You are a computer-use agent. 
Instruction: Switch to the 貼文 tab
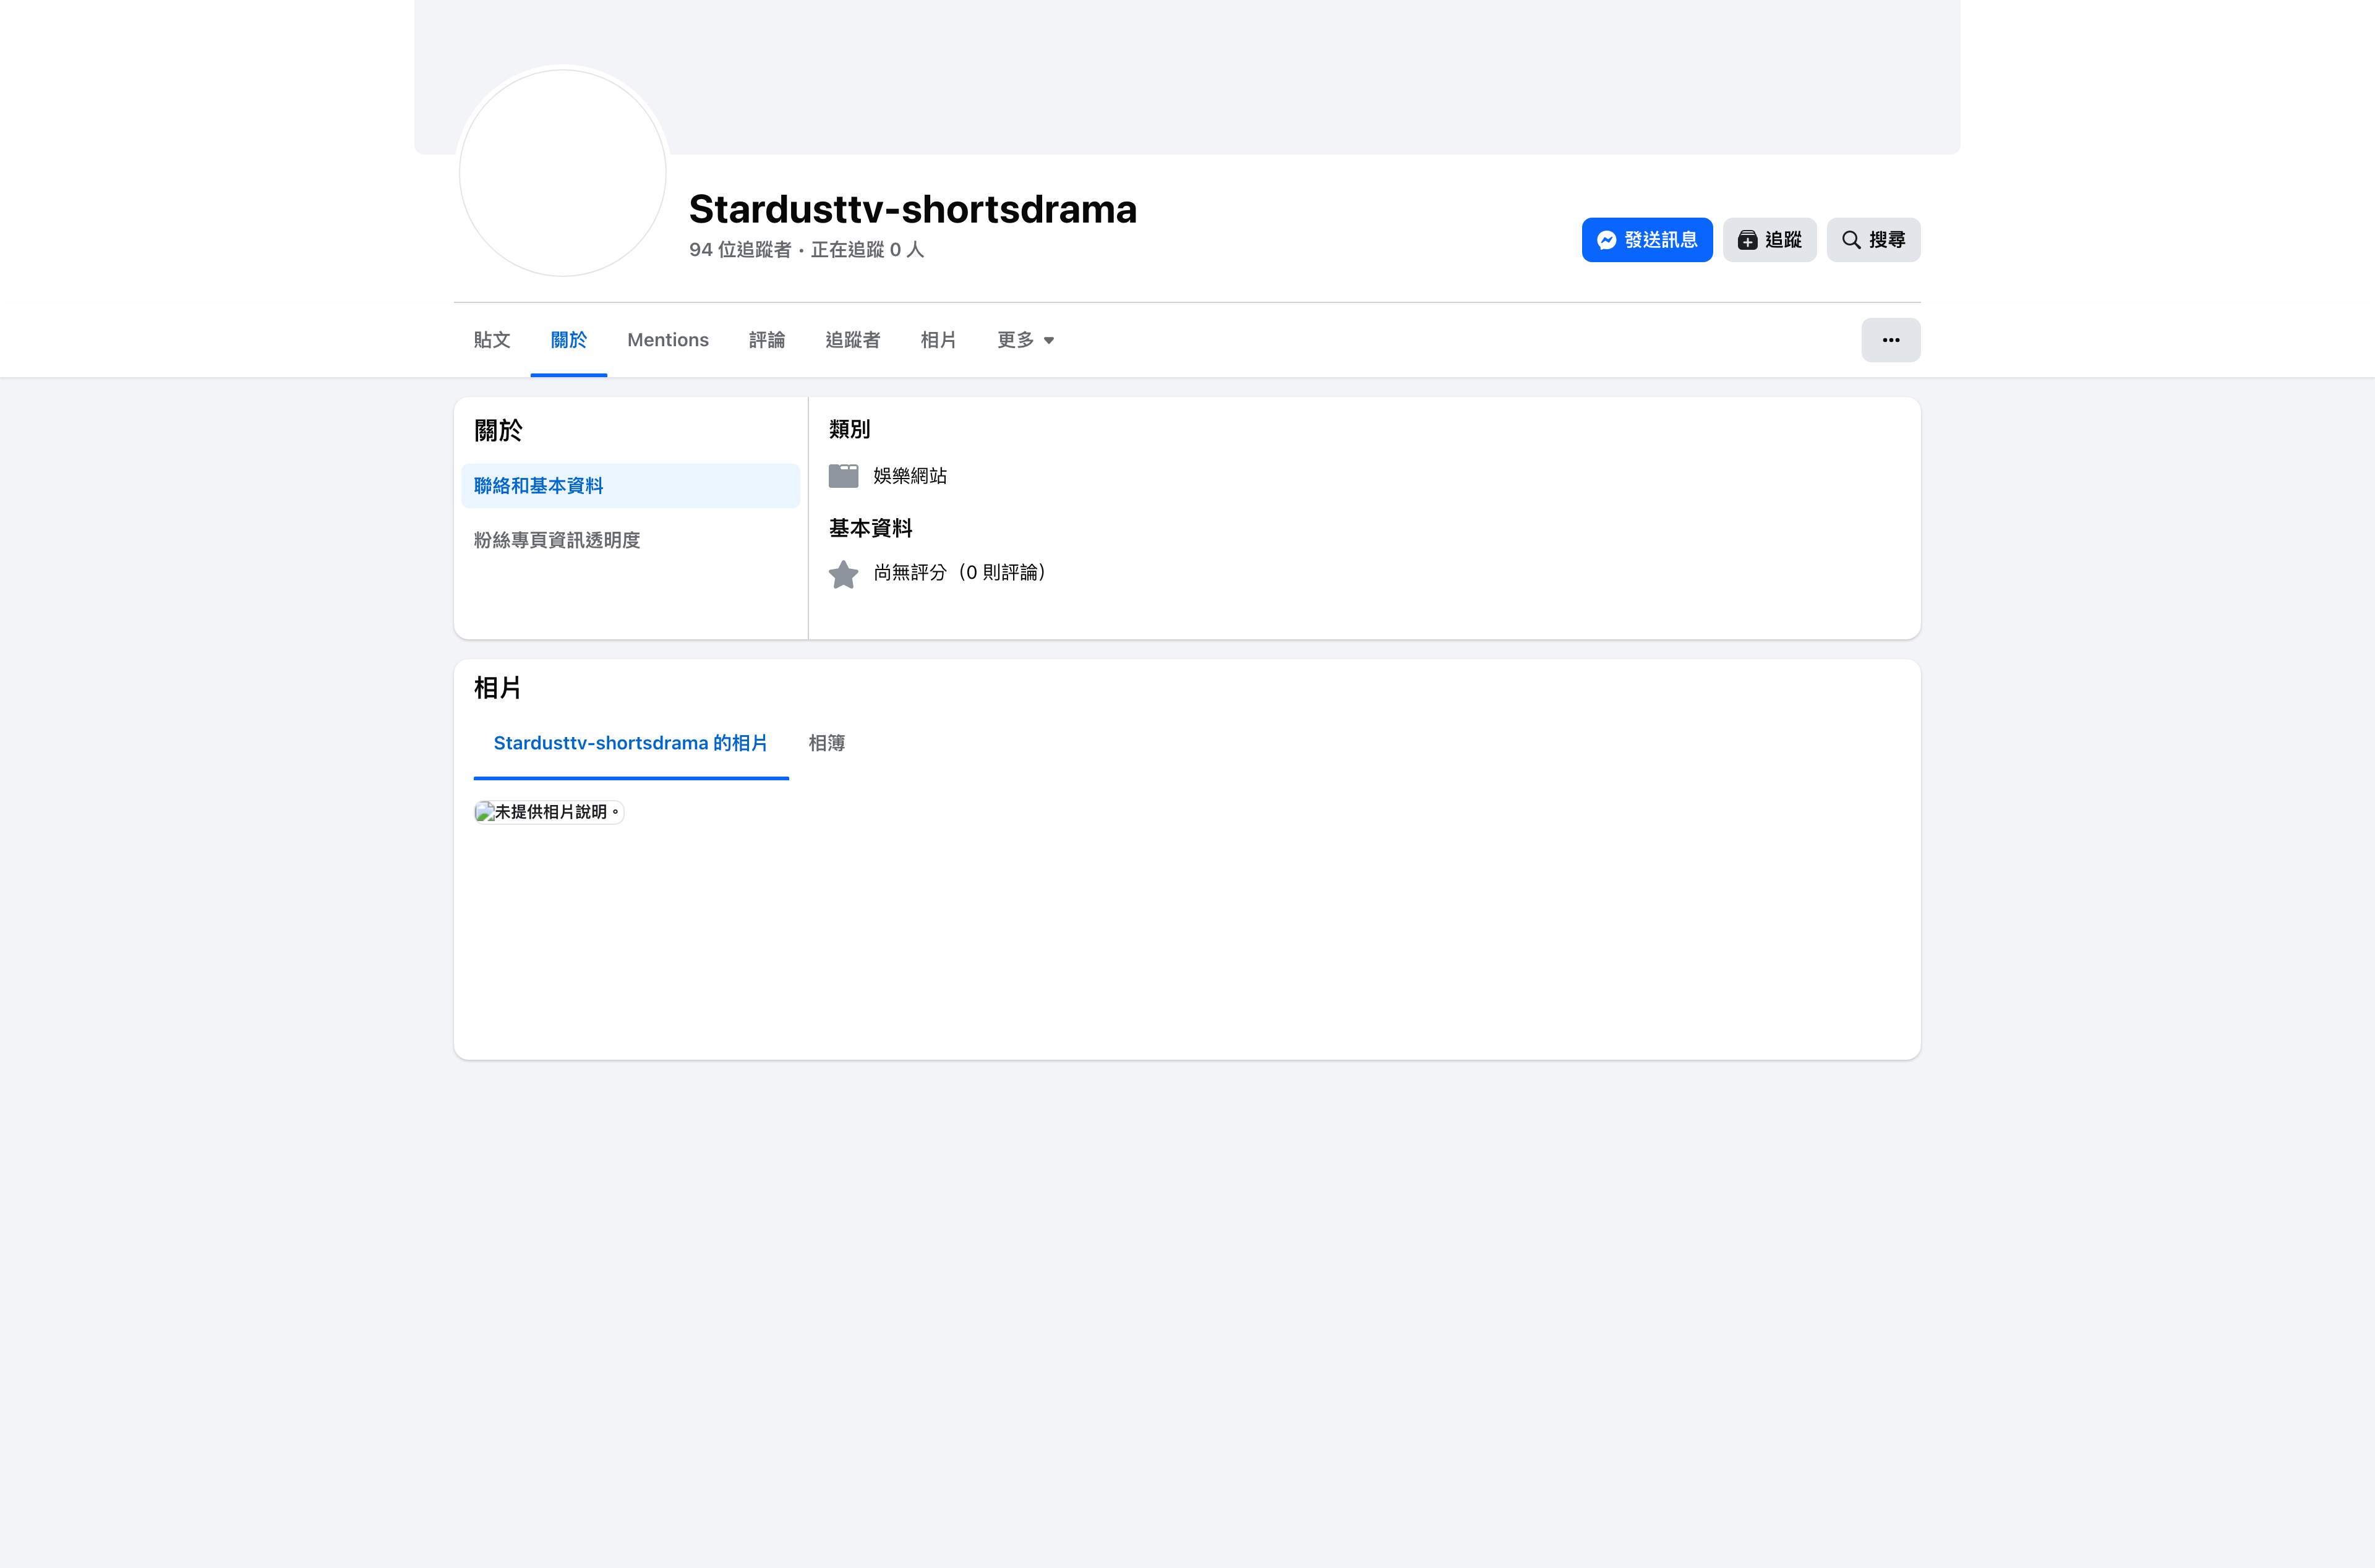pos(492,340)
